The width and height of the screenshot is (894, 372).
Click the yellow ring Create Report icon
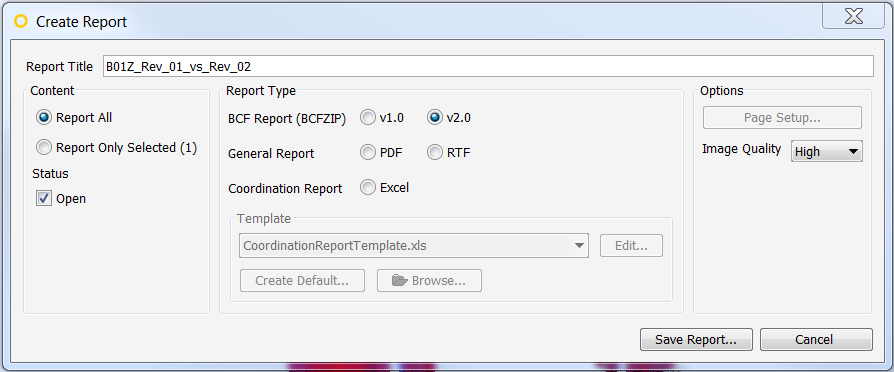coord(21,22)
